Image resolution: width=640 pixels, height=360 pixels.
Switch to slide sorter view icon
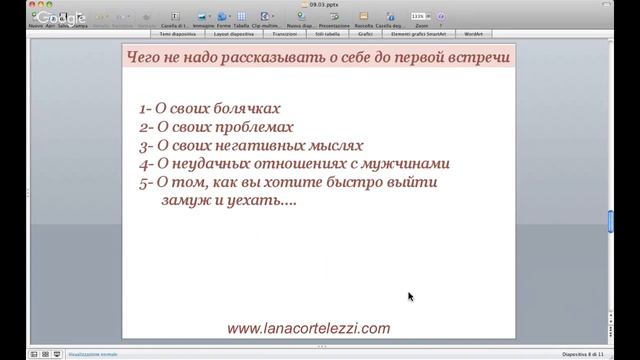click(x=45, y=354)
